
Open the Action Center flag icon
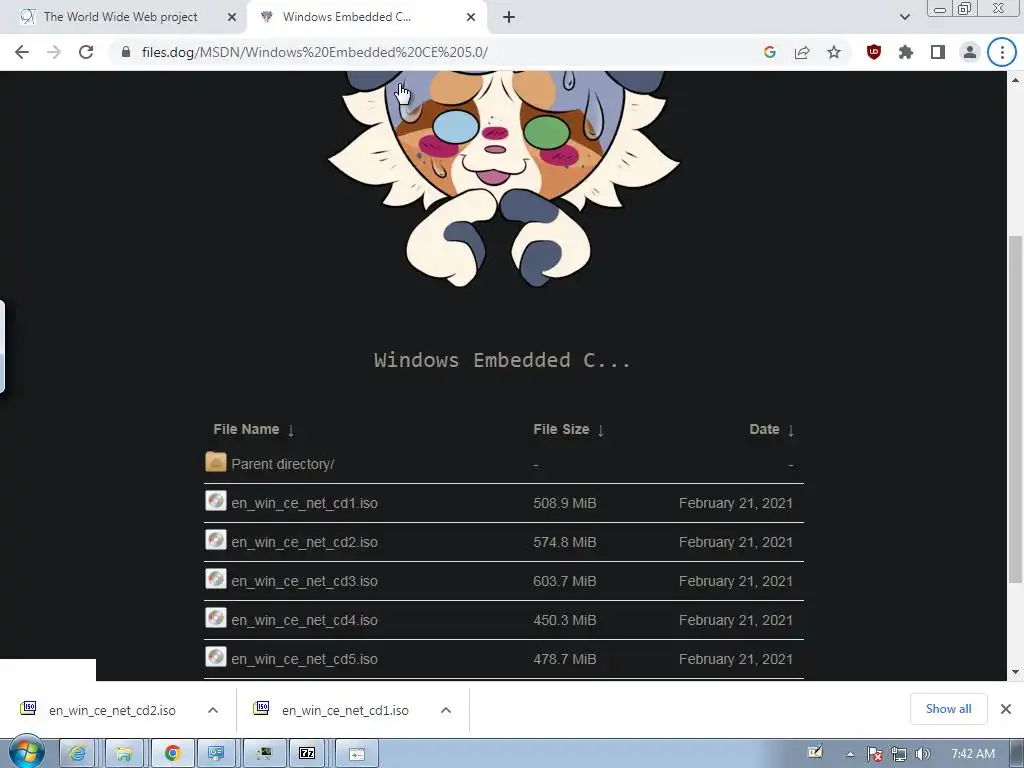[x=874, y=754]
